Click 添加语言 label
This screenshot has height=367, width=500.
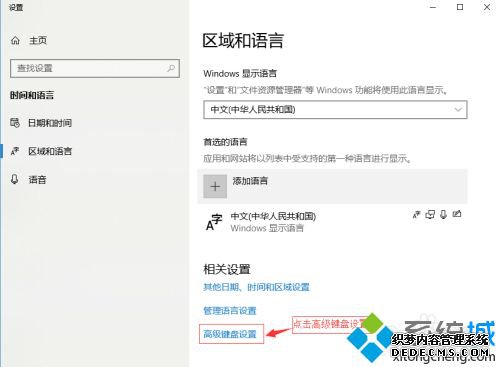(250, 181)
